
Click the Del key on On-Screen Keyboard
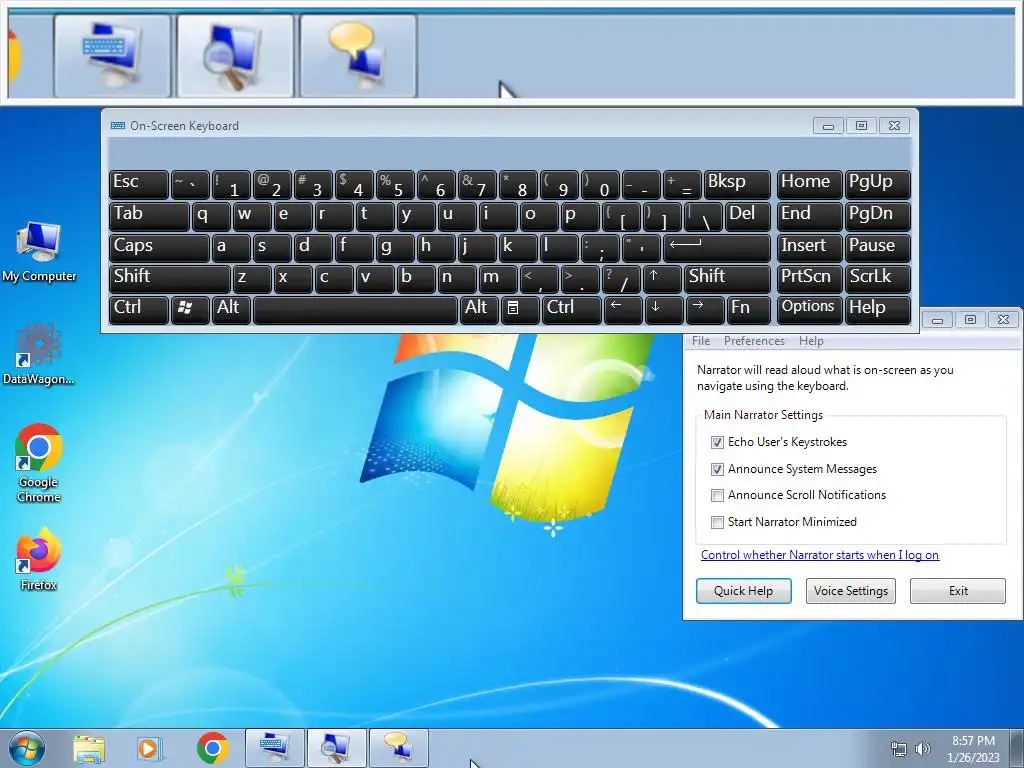[x=748, y=217]
